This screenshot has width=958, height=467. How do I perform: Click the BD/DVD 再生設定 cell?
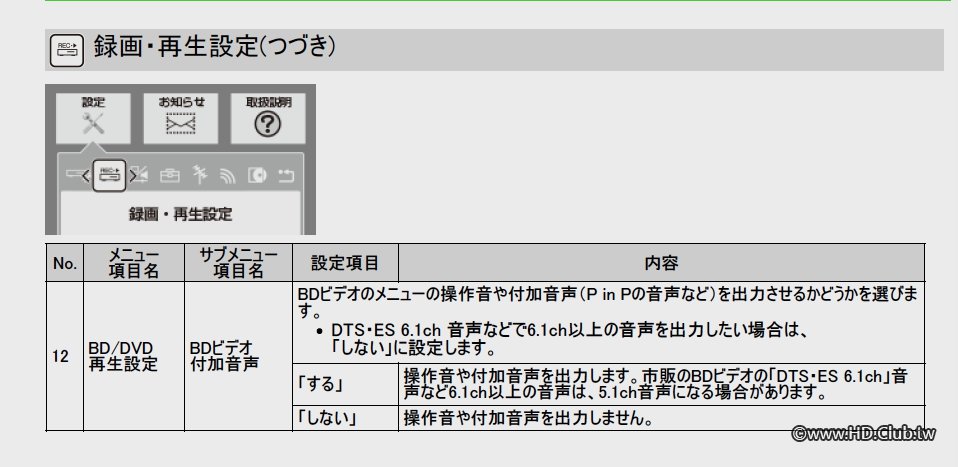[x=134, y=356]
